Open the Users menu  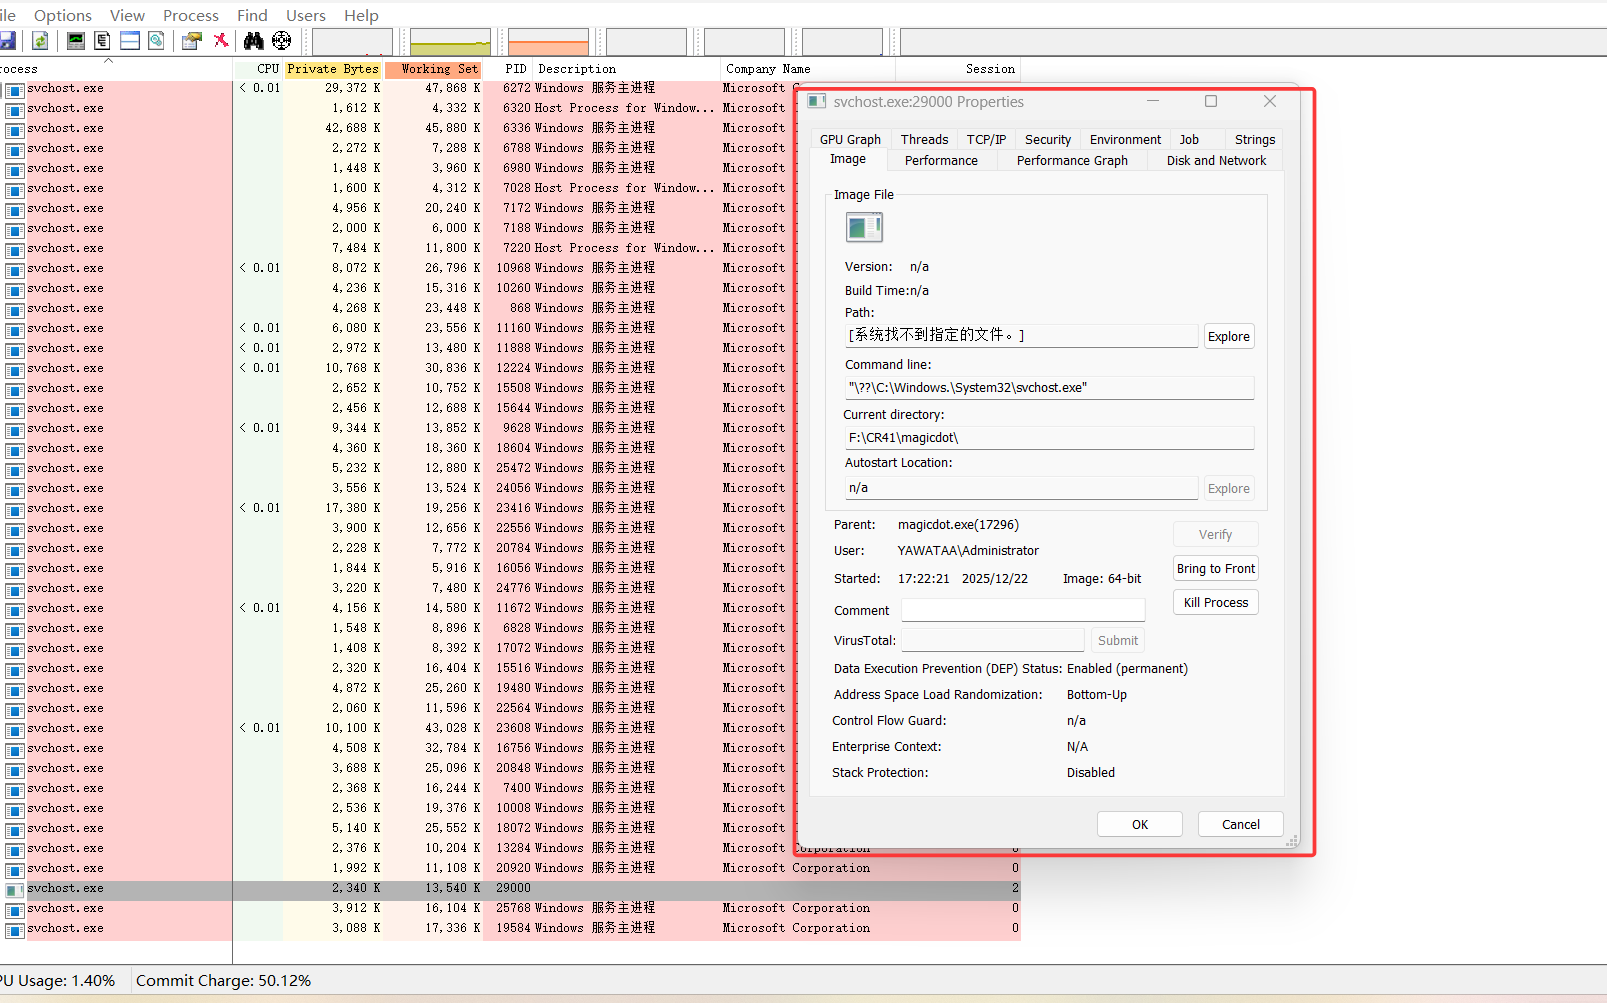pyautogui.click(x=306, y=15)
